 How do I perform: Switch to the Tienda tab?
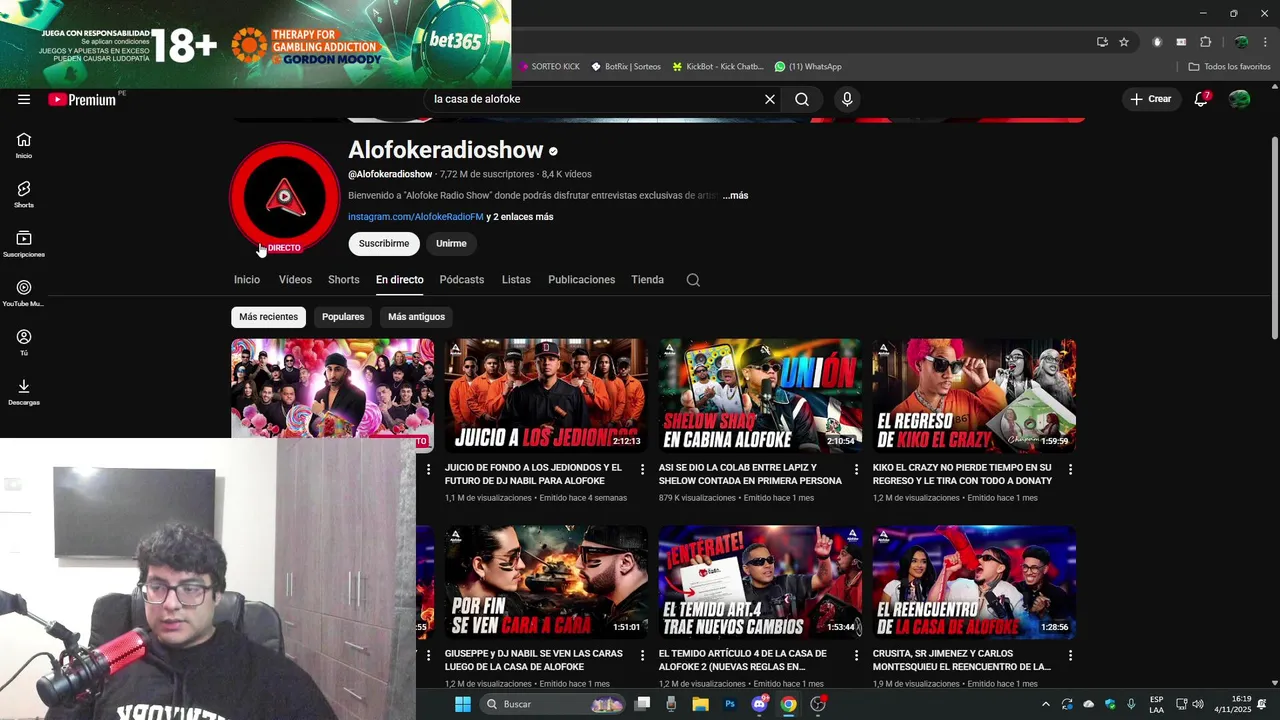(647, 280)
